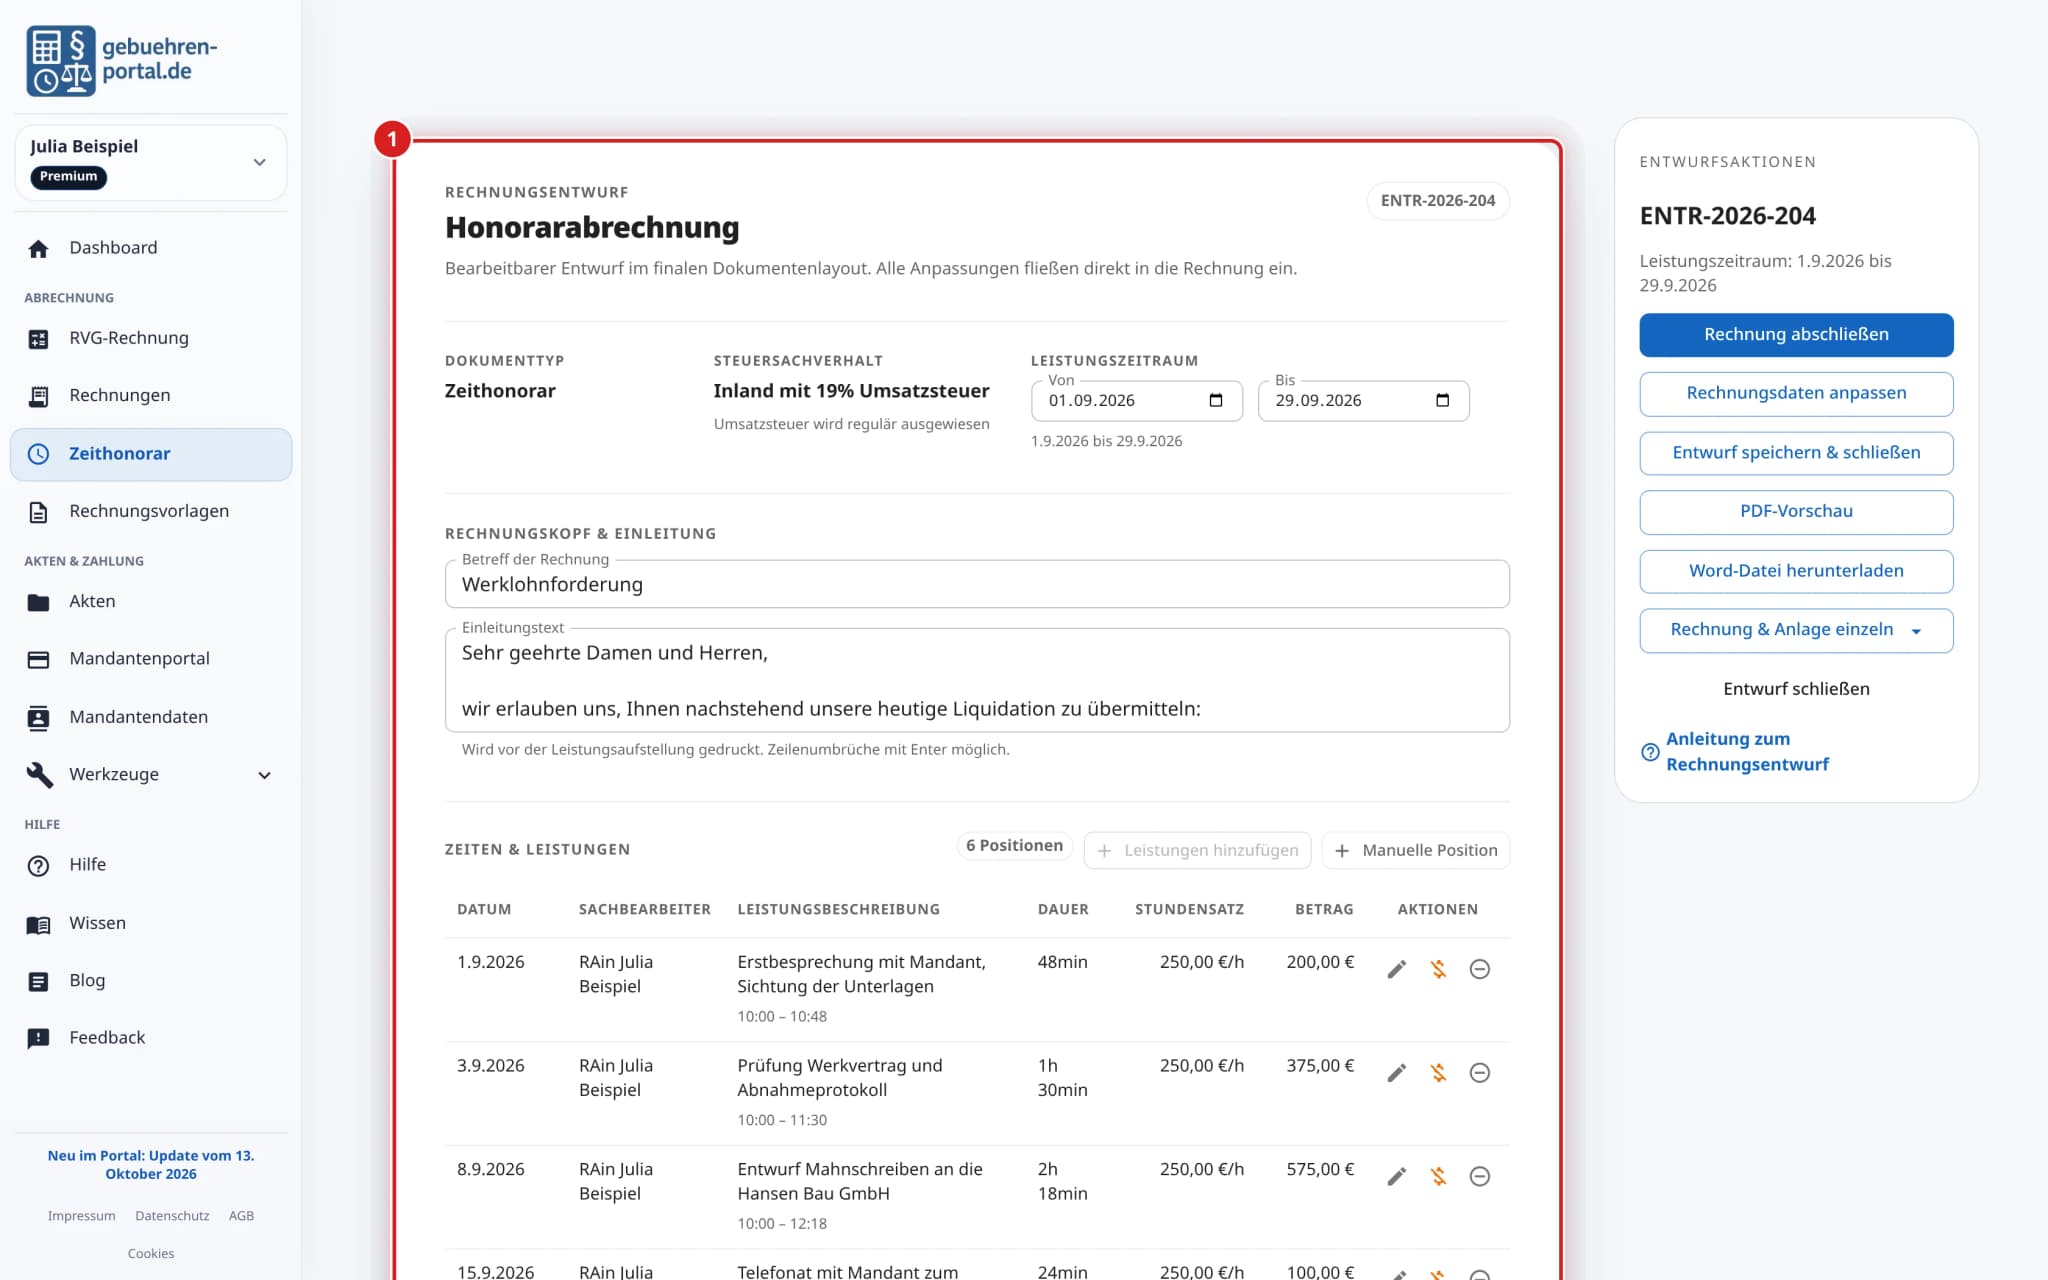2048x1280 pixels.
Task: Click into the Einleitungstext text area
Action: coord(977,681)
